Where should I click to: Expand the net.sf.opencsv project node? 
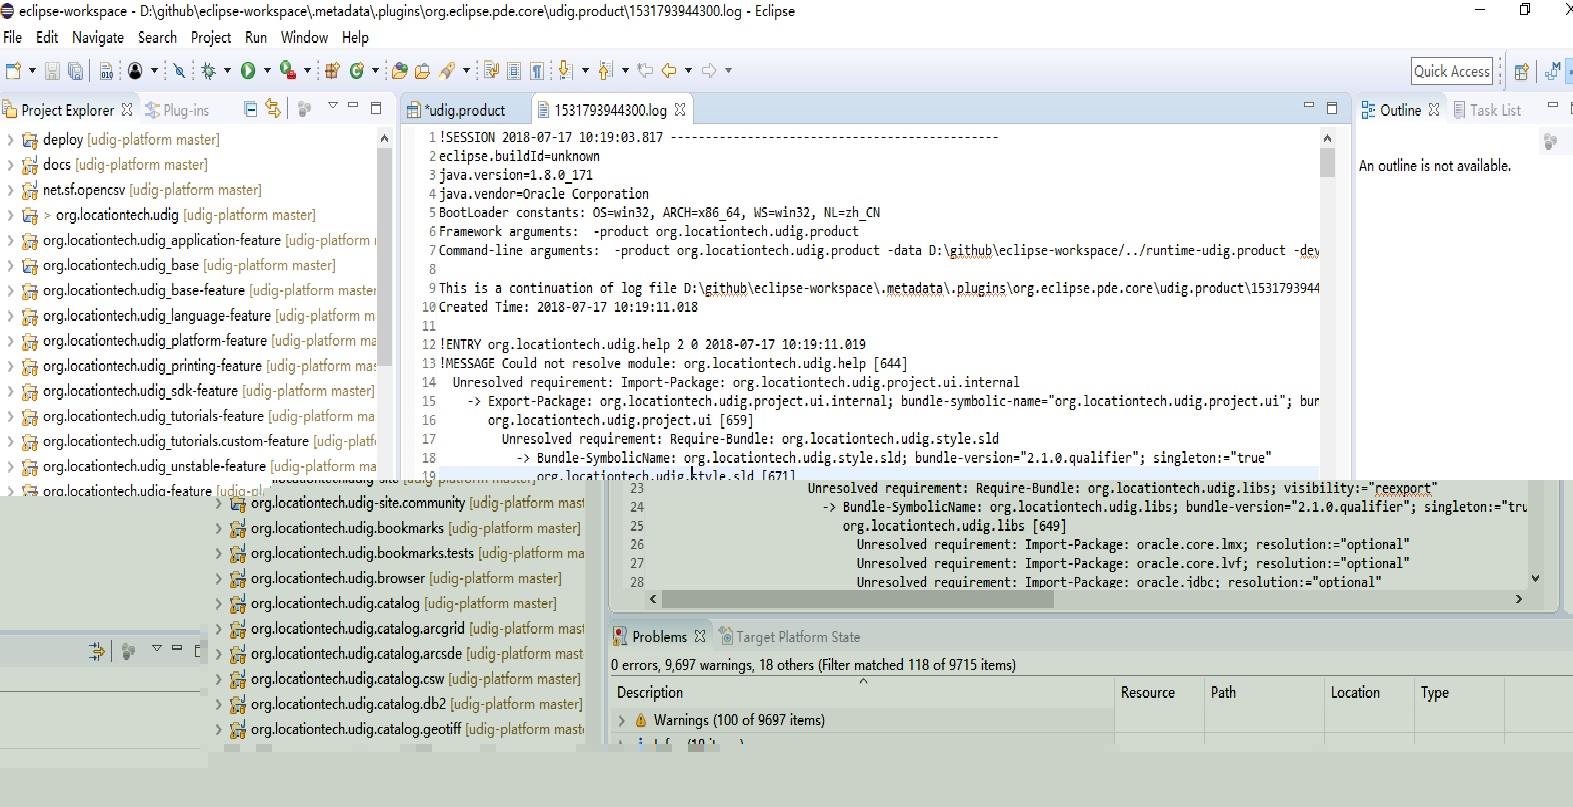(10, 190)
